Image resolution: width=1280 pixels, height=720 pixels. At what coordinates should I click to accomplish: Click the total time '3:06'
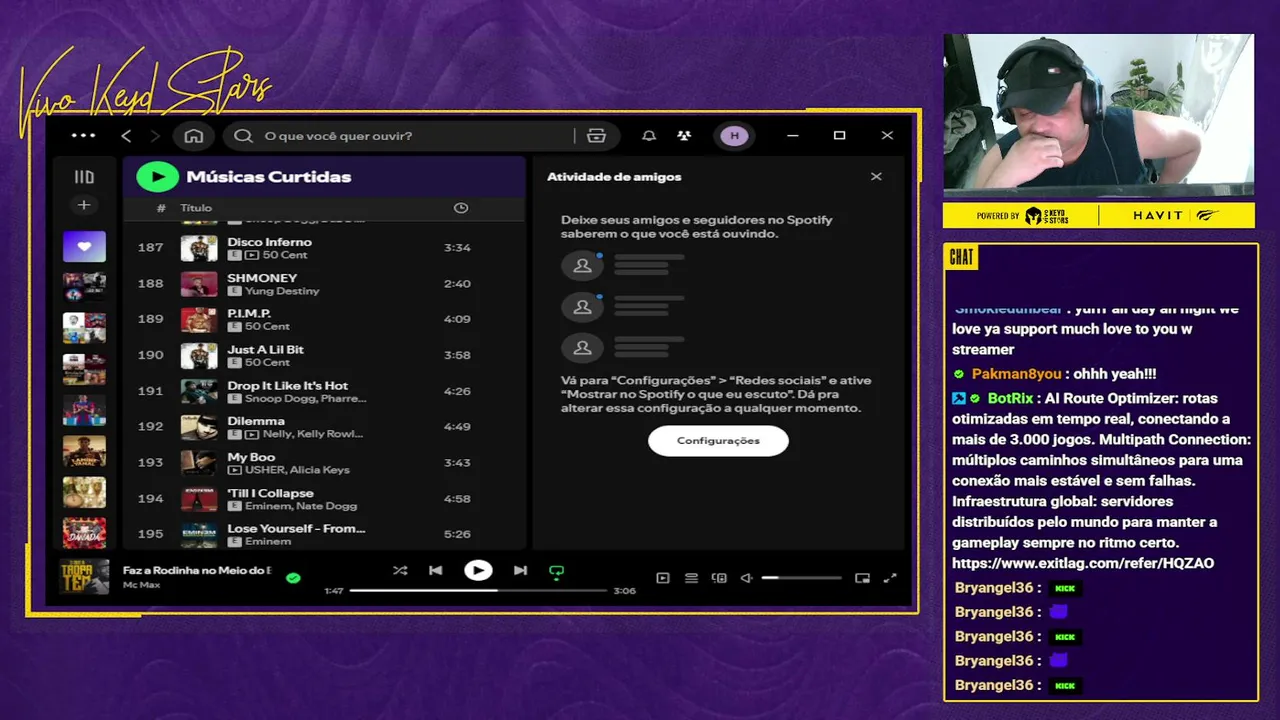(x=624, y=591)
